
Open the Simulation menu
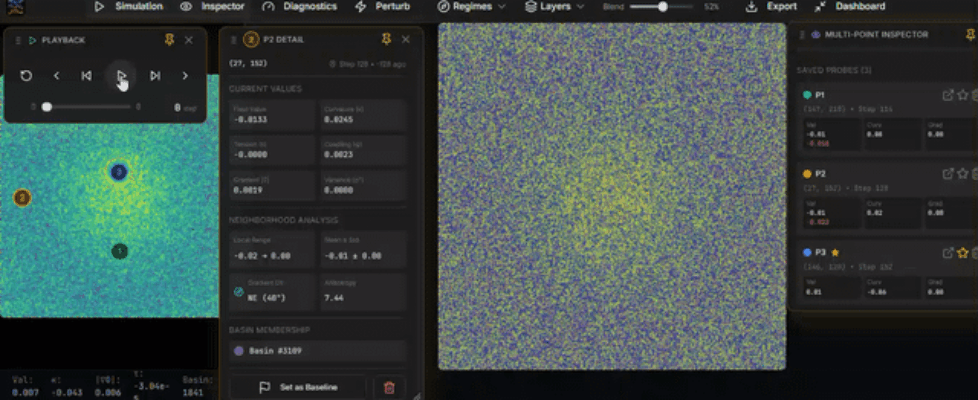[x=129, y=6]
